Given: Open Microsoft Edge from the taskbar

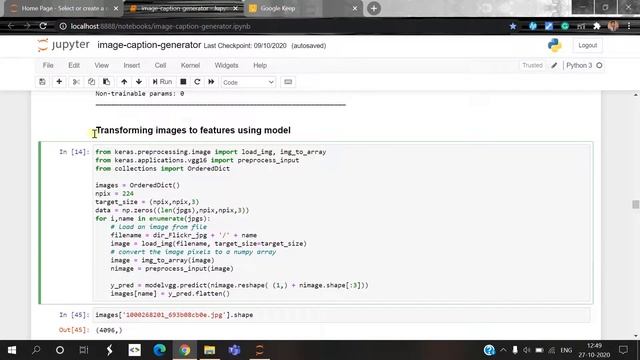Looking at the screenshot, I should pos(160,350).
